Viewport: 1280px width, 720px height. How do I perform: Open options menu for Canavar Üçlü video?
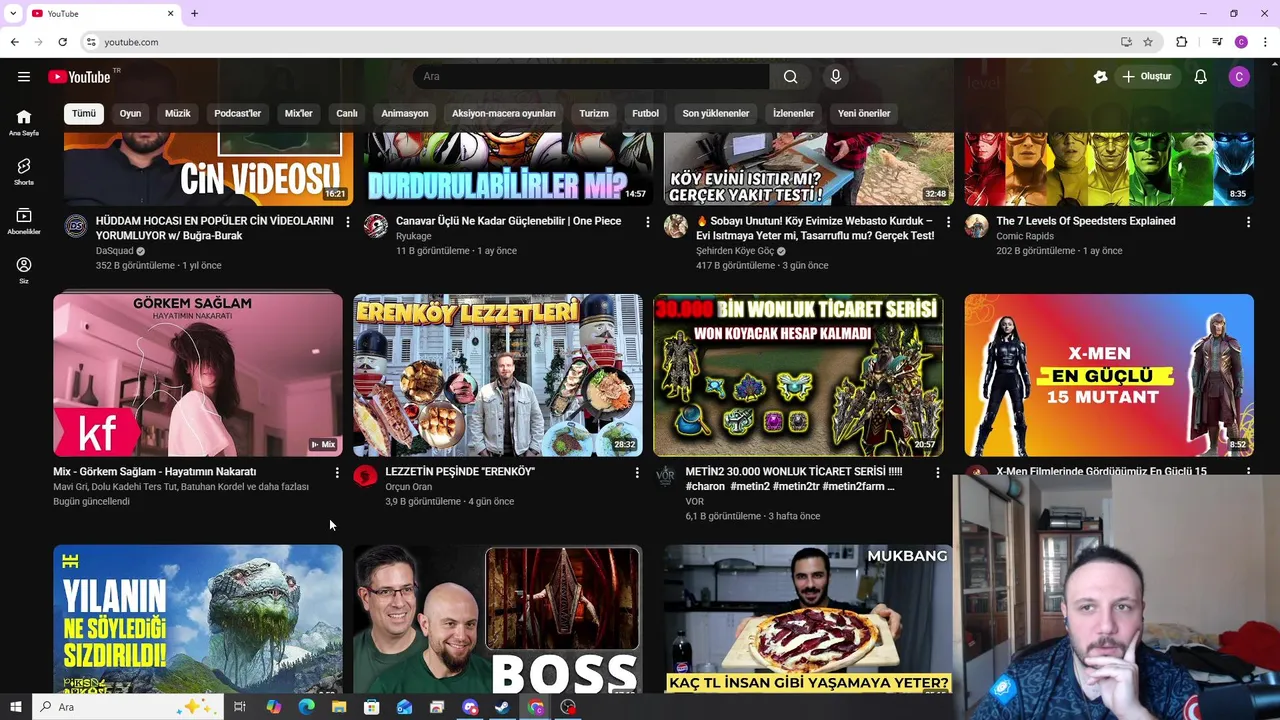pos(648,222)
